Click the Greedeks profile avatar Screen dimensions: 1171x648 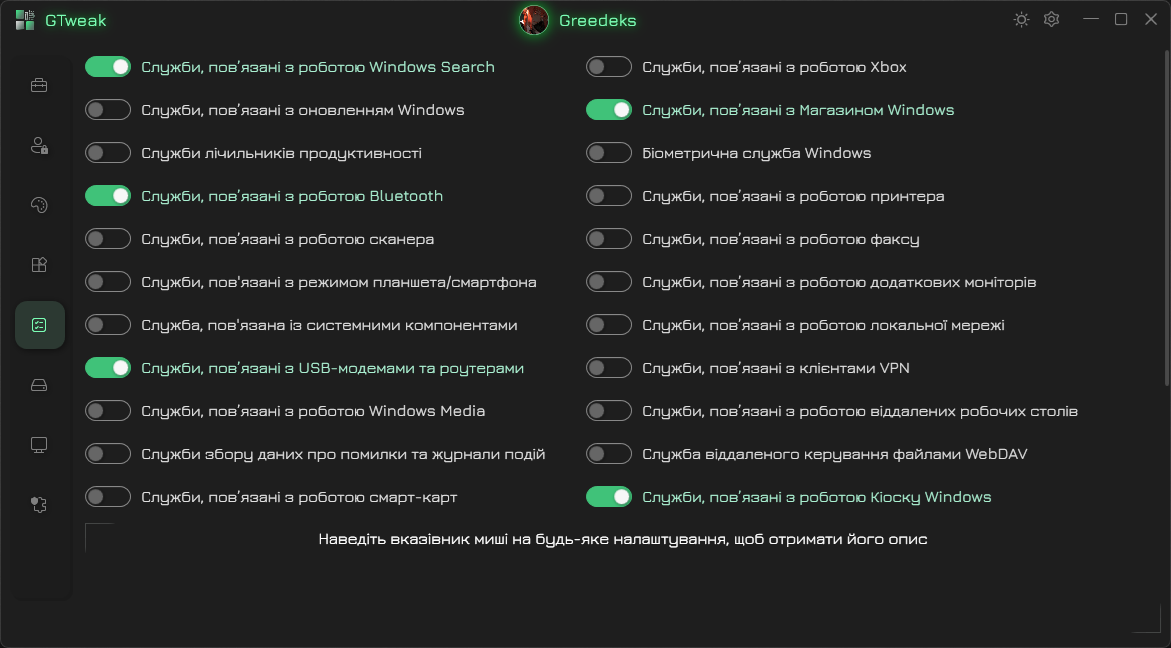(534, 20)
